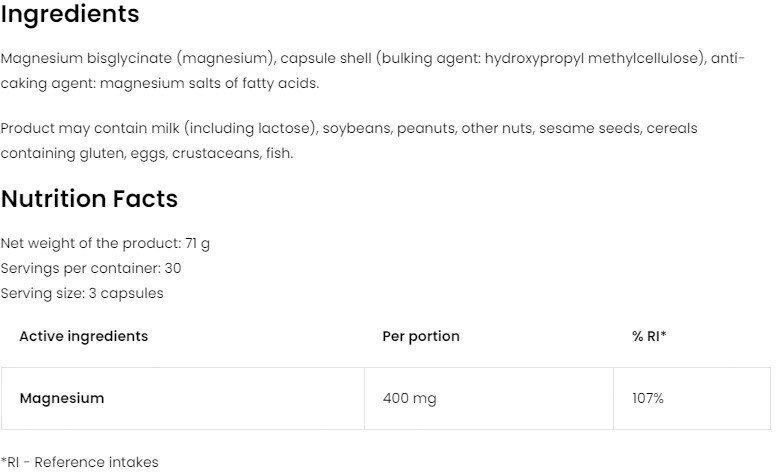The width and height of the screenshot is (776, 472).
Task: Click the "Active ingredients" column header
Action: [83, 336]
